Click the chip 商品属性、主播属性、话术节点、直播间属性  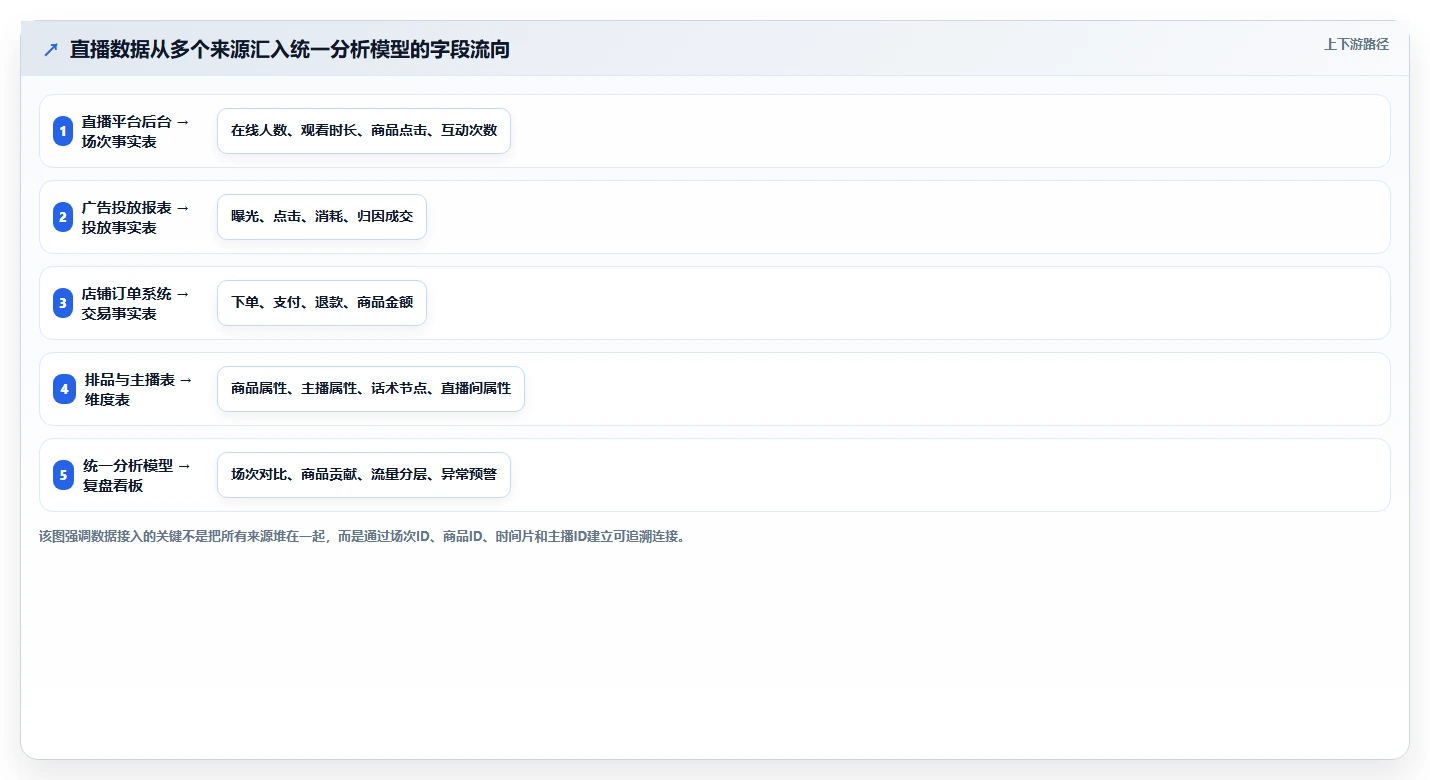pos(371,389)
